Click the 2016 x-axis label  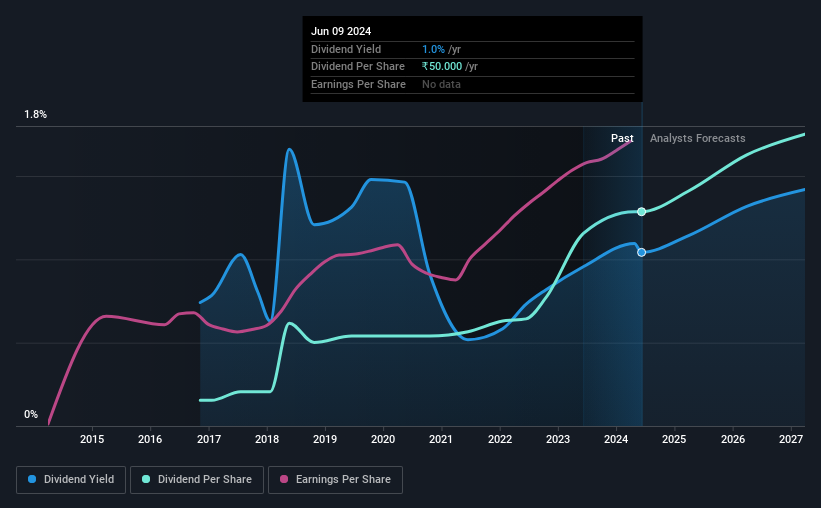(150, 439)
